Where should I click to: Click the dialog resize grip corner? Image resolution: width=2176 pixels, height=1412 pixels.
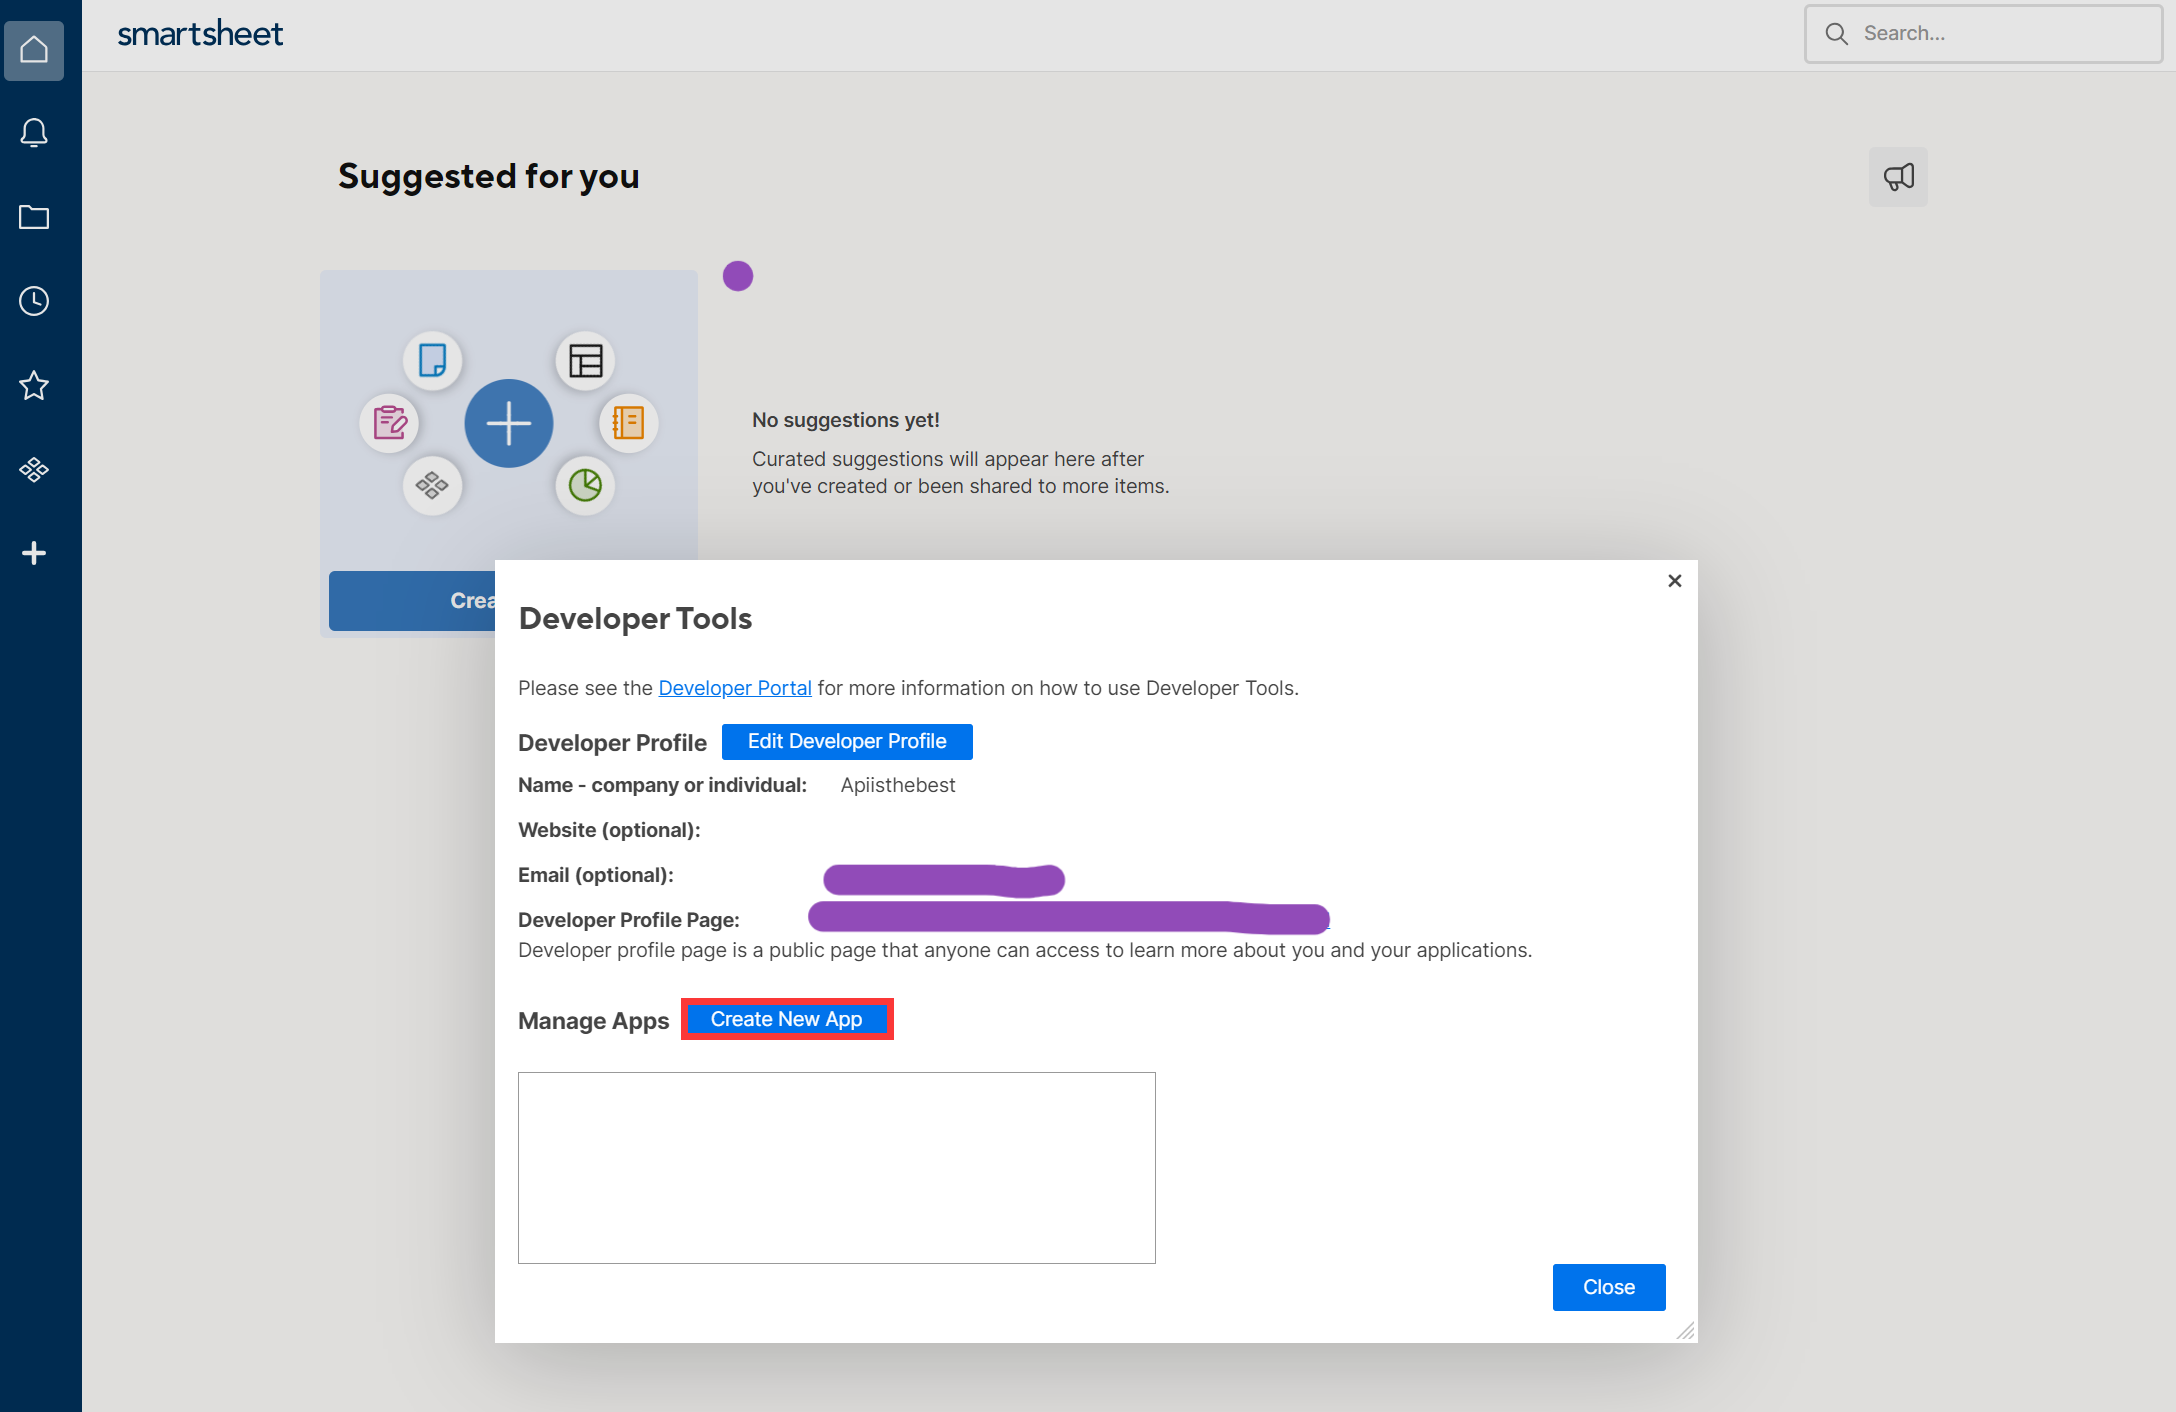tap(1686, 1331)
